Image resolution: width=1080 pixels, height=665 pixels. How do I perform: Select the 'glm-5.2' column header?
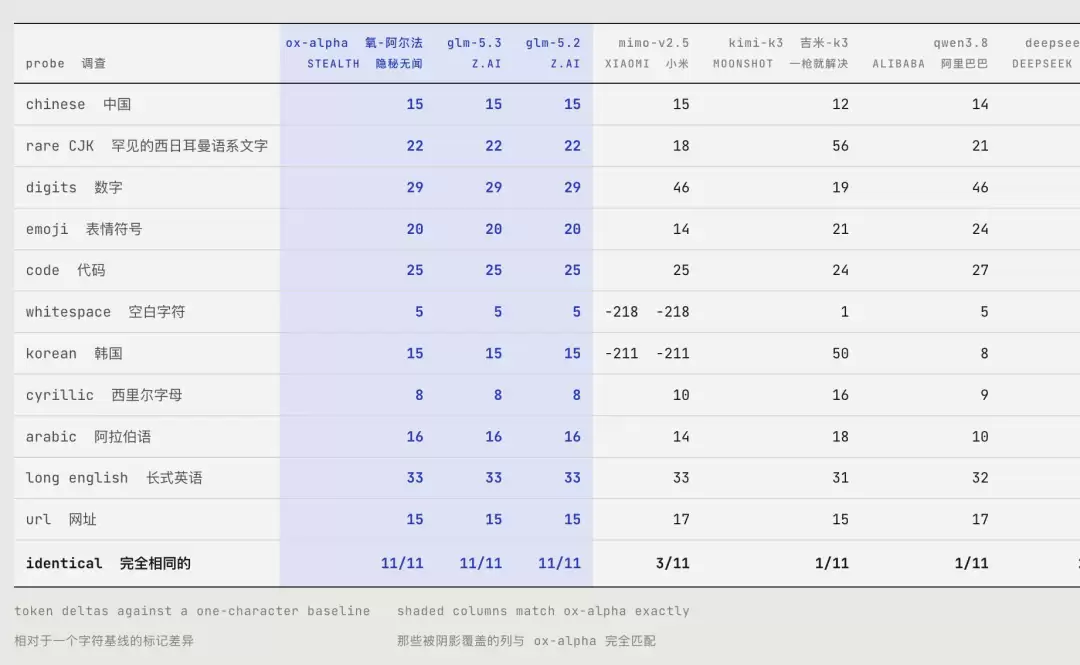[552, 43]
